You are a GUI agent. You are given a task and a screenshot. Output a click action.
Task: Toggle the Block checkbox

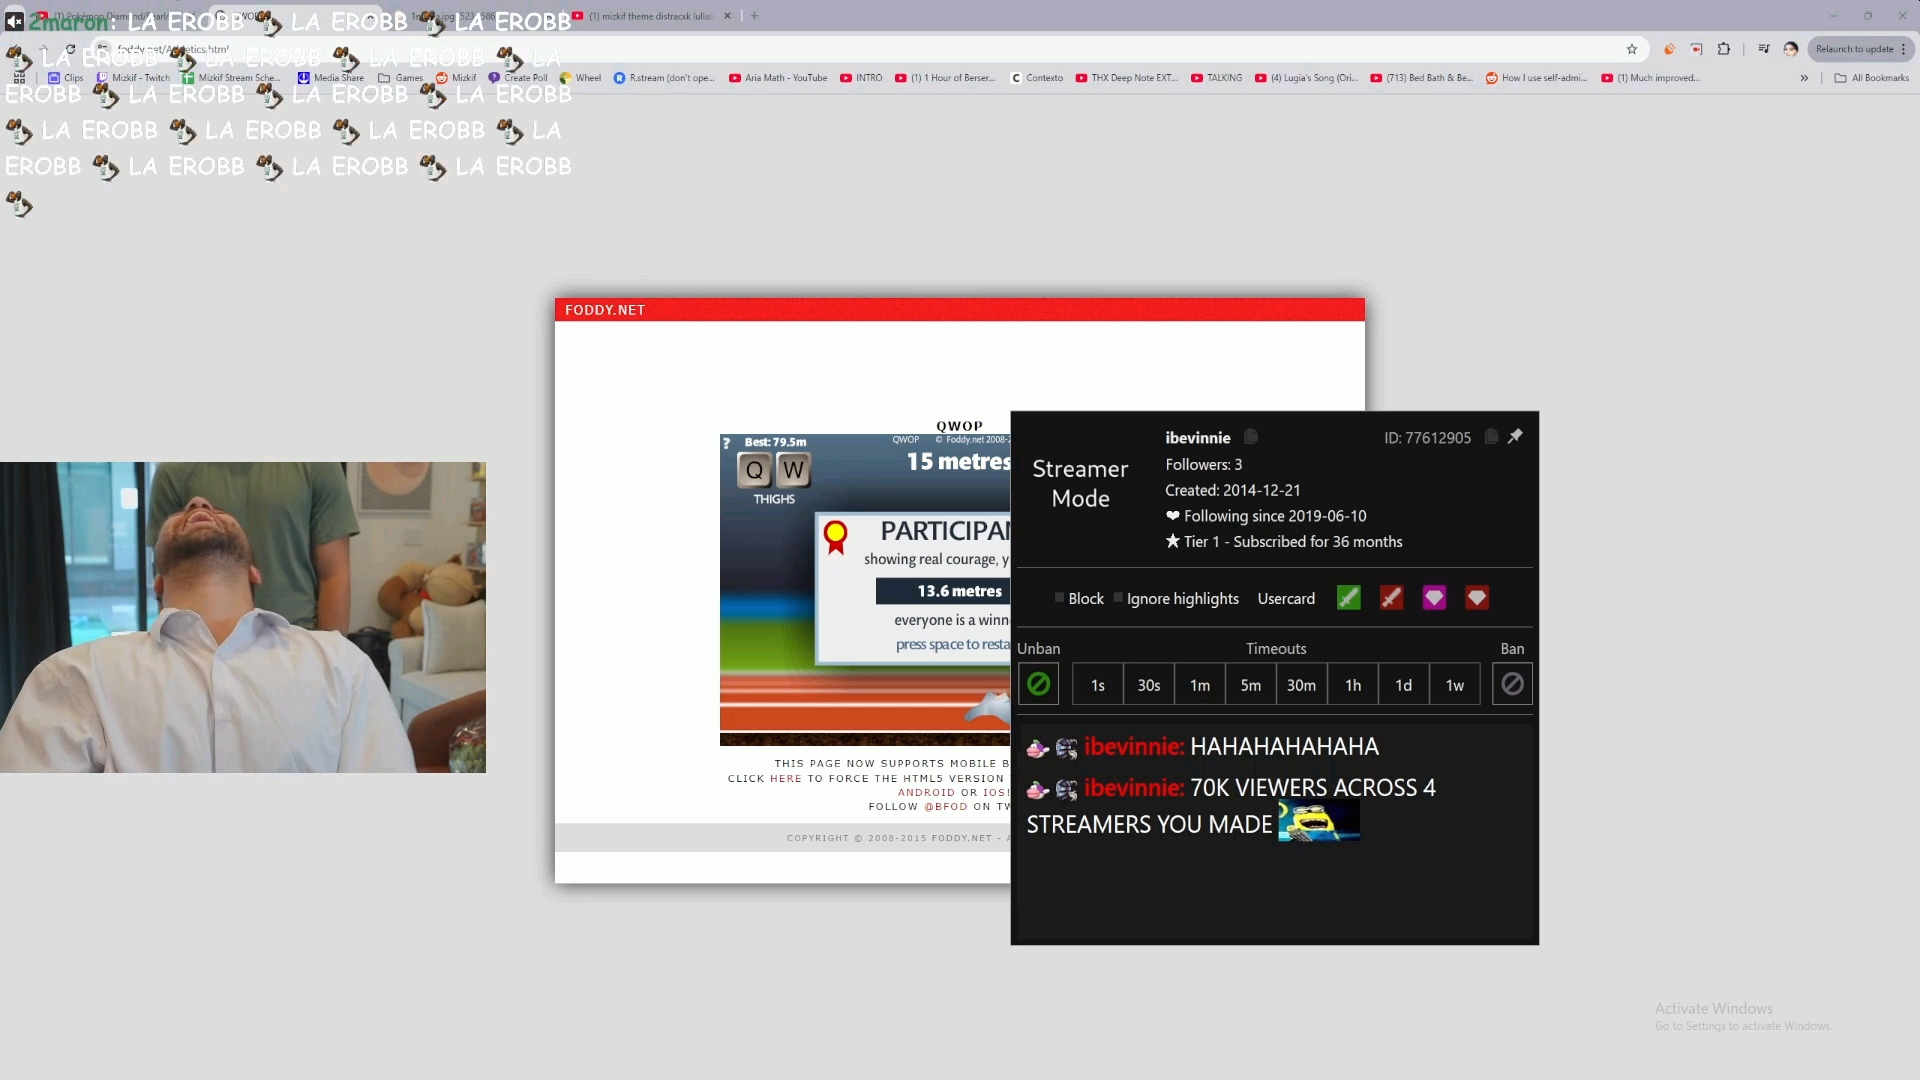click(1059, 598)
